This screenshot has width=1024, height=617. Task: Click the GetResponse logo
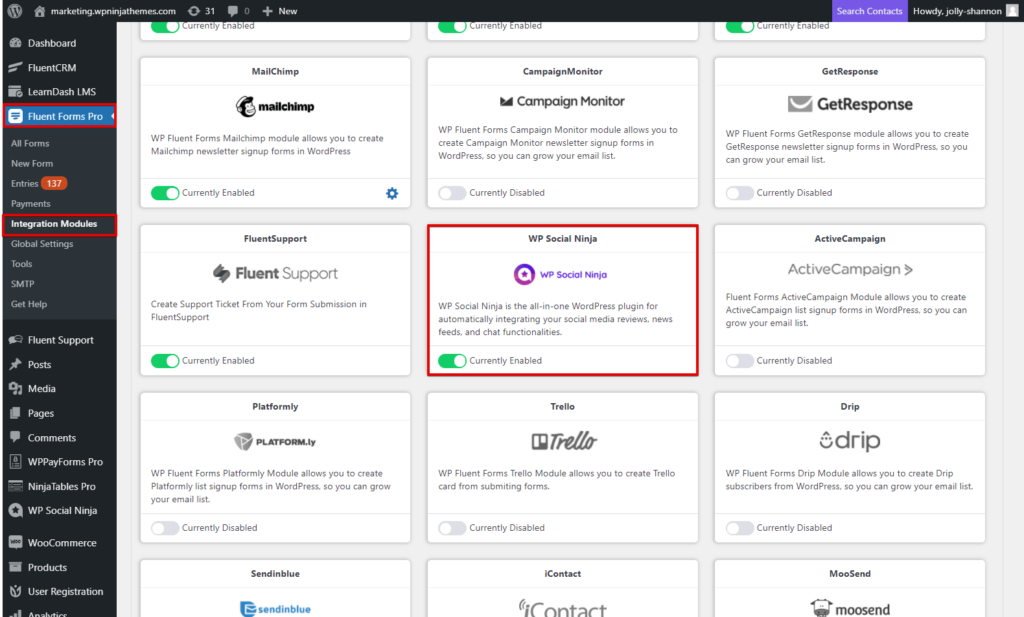[x=850, y=104]
